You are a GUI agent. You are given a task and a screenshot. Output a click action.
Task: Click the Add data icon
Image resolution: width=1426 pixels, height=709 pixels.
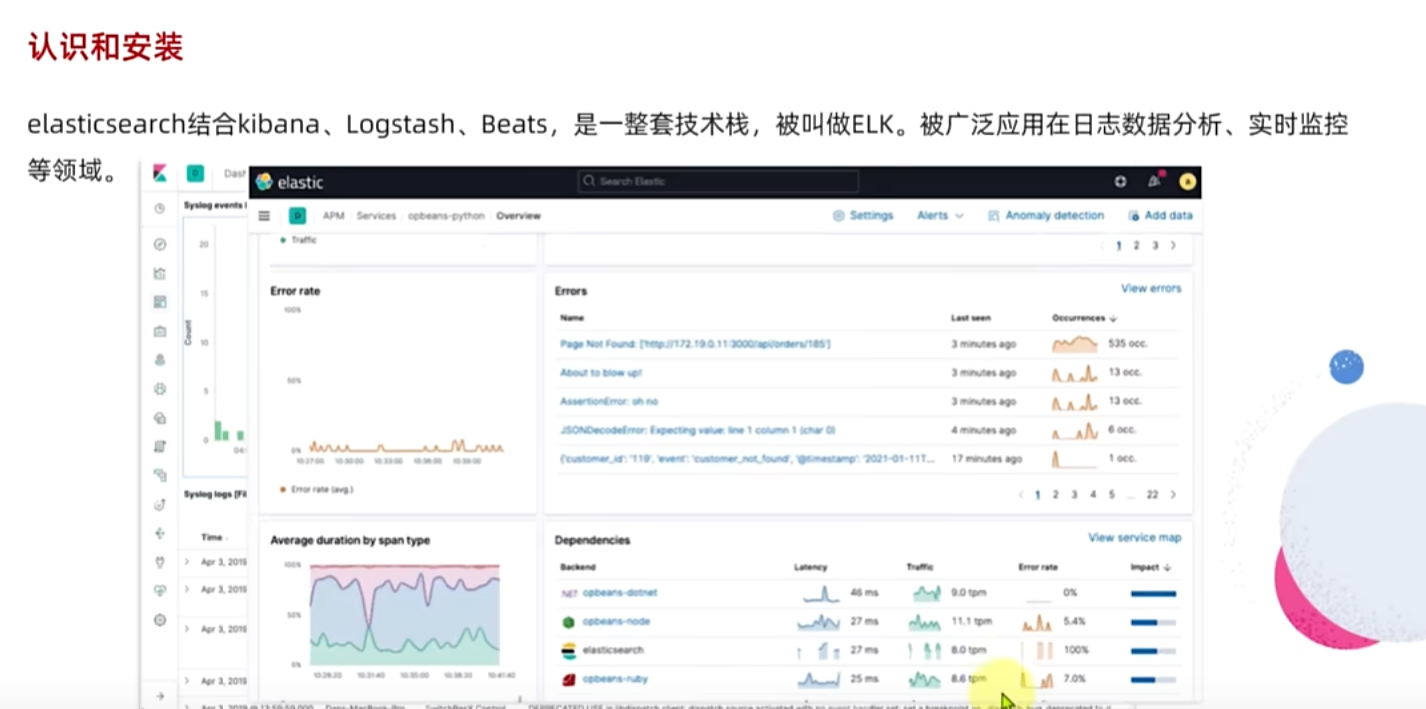click(x=1133, y=216)
